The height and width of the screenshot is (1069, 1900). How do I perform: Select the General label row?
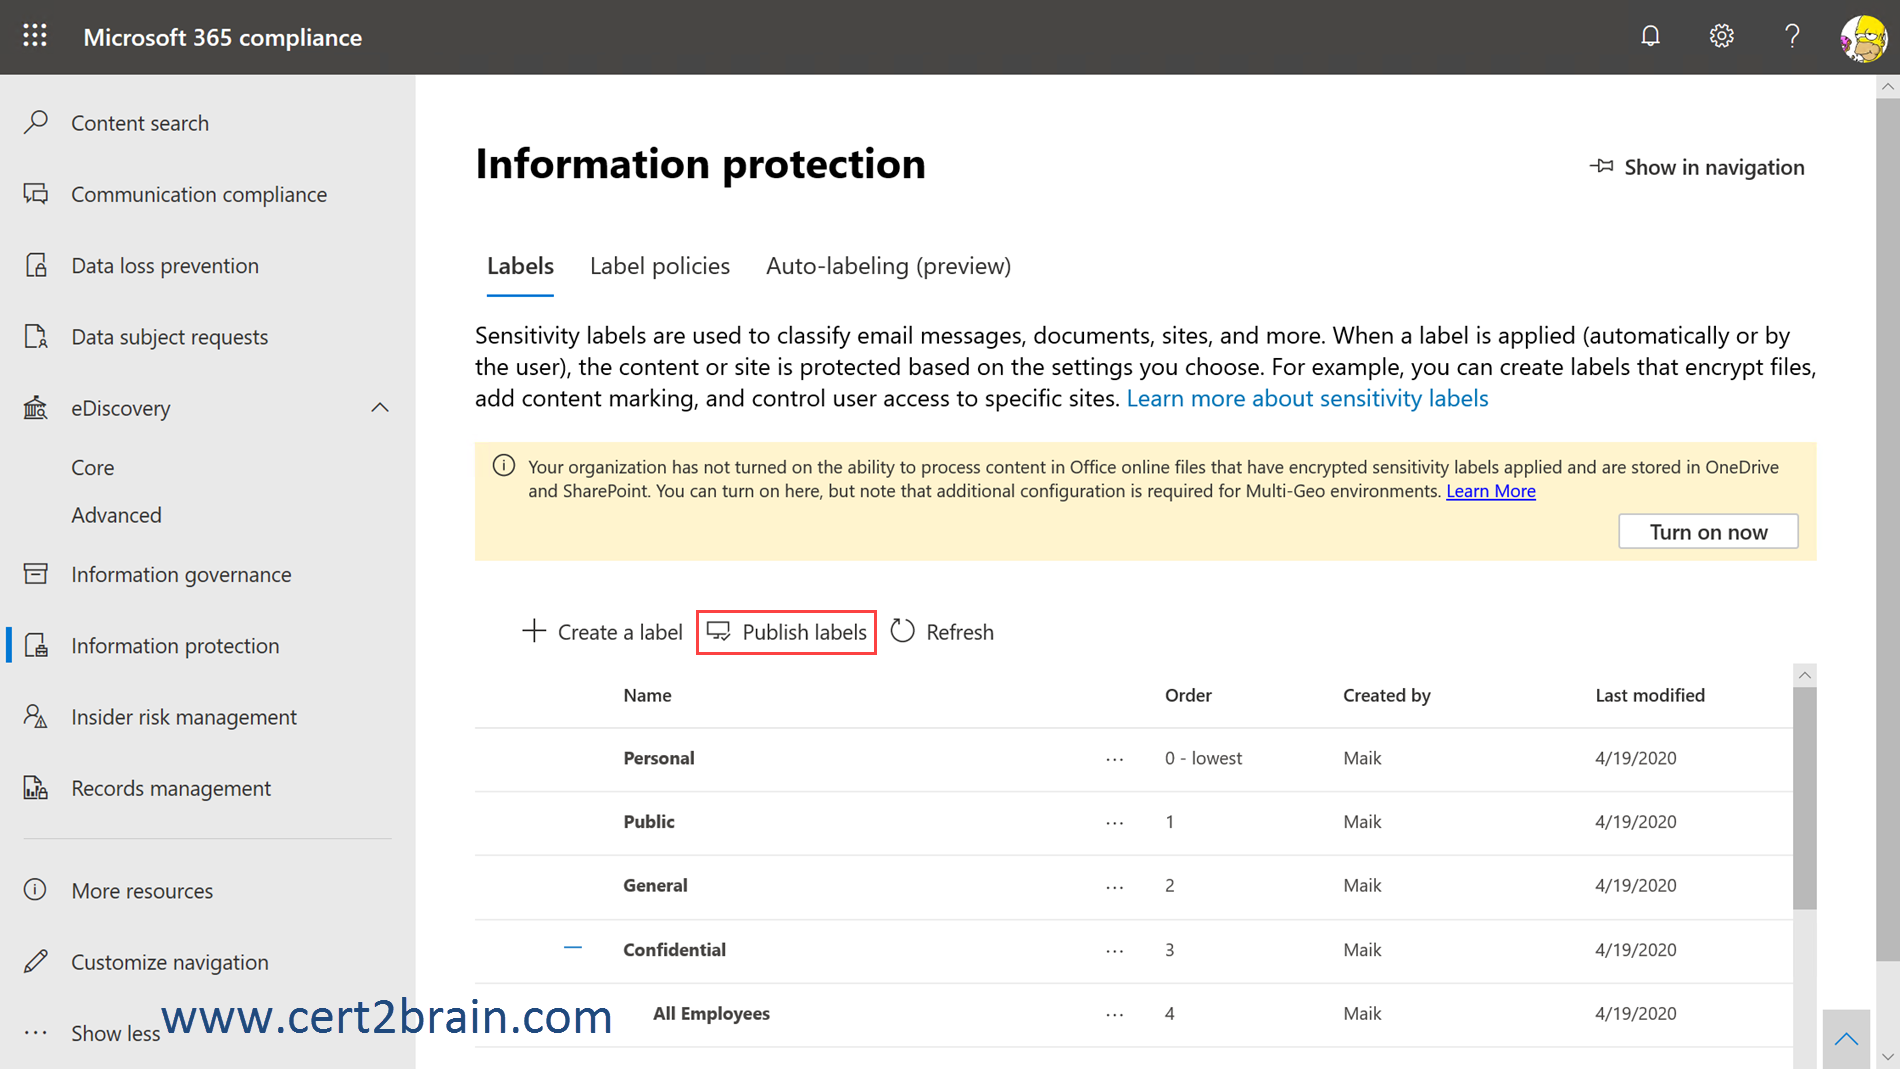click(1134, 886)
